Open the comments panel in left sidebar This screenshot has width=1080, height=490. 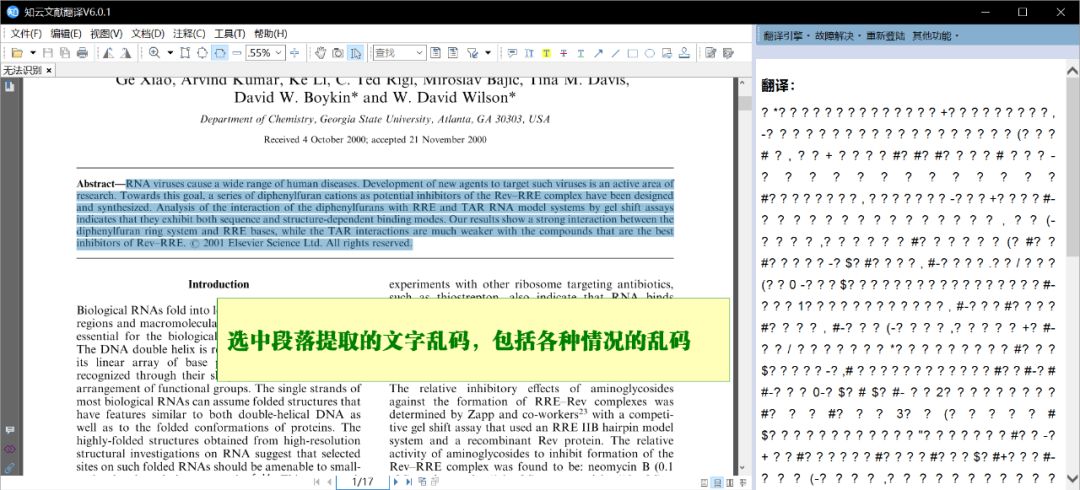[x=10, y=429]
